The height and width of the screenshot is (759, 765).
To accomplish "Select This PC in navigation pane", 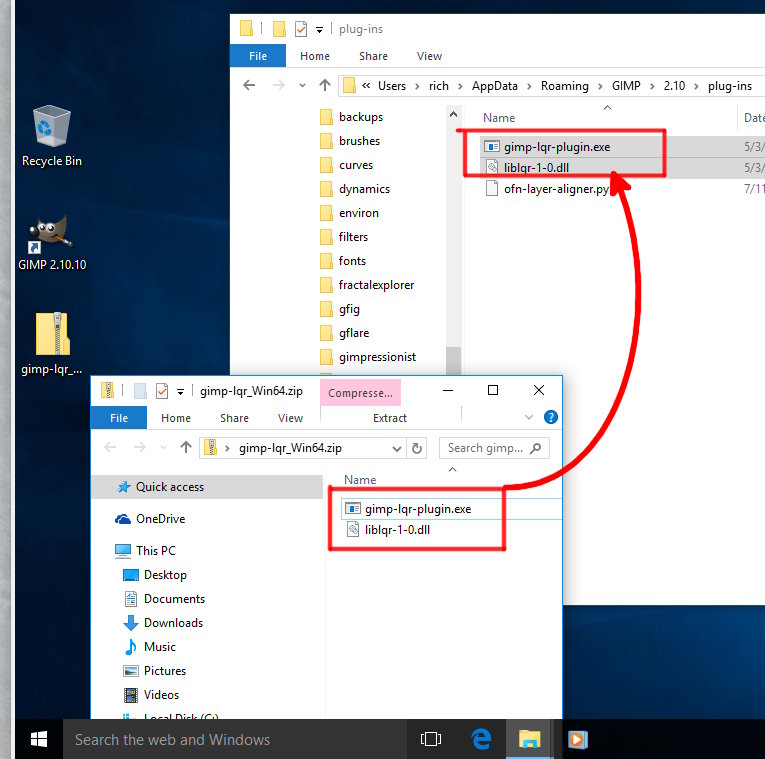I will [x=145, y=551].
